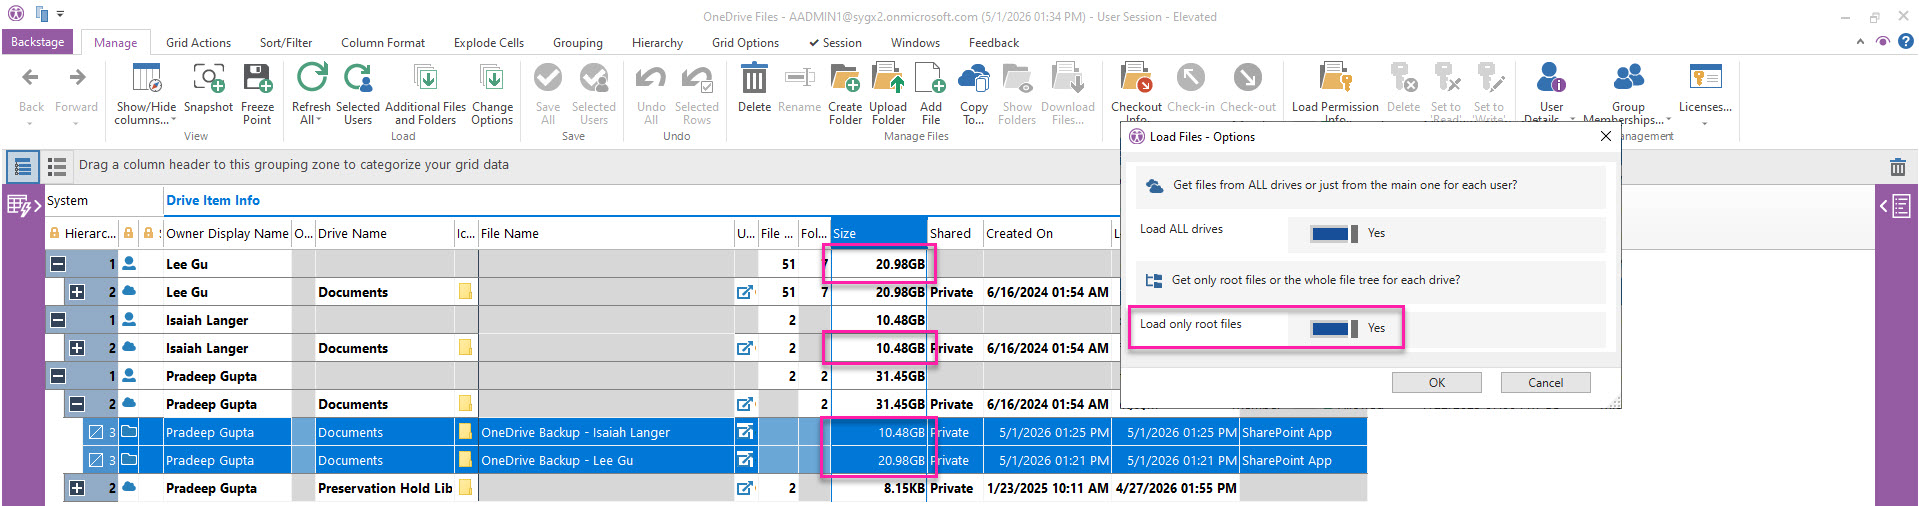
Task: Select cell OneDrive Backup - Lee Gu
Action: (606, 460)
